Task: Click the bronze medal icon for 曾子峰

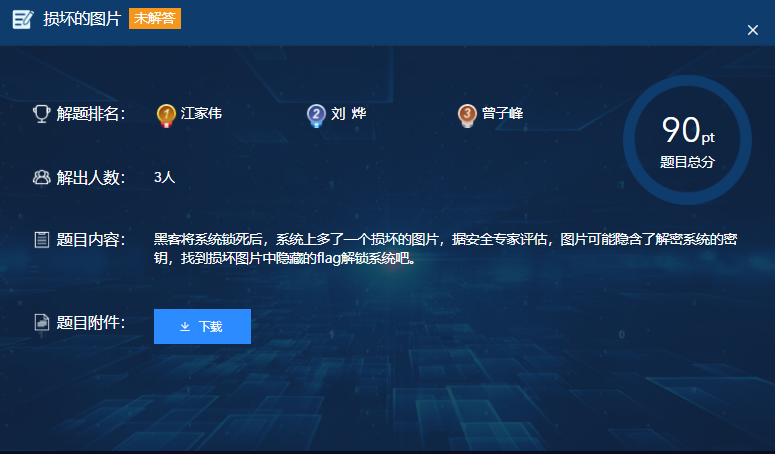Action: (x=467, y=115)
